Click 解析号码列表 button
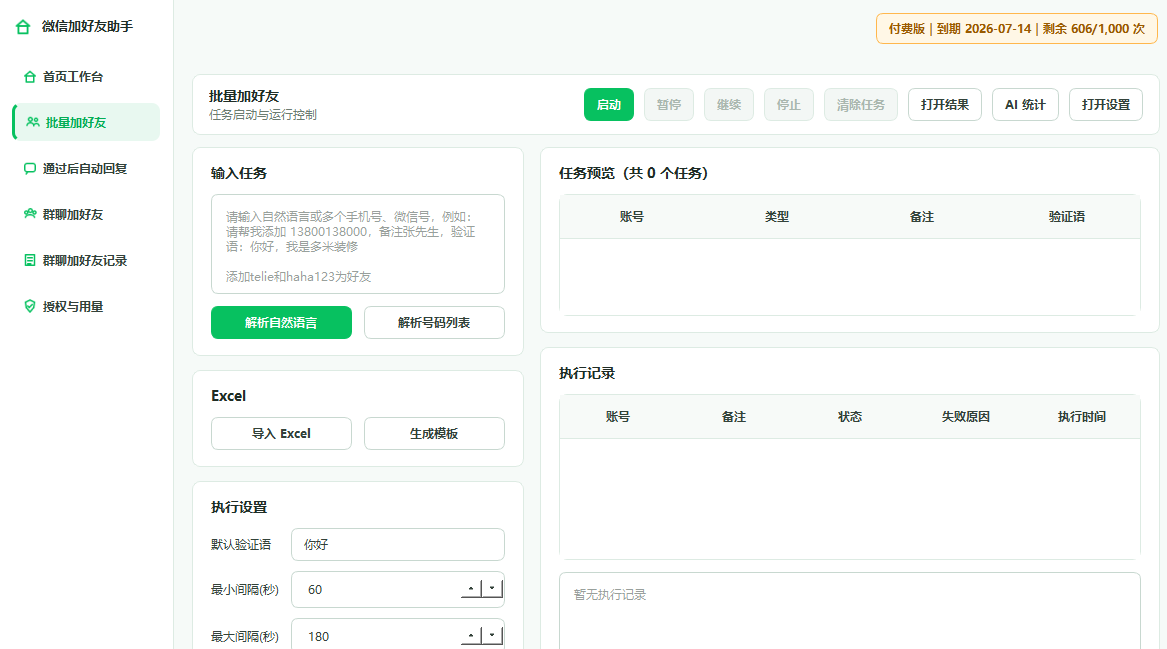The image size is (1167, 649). tap(434, 322)
